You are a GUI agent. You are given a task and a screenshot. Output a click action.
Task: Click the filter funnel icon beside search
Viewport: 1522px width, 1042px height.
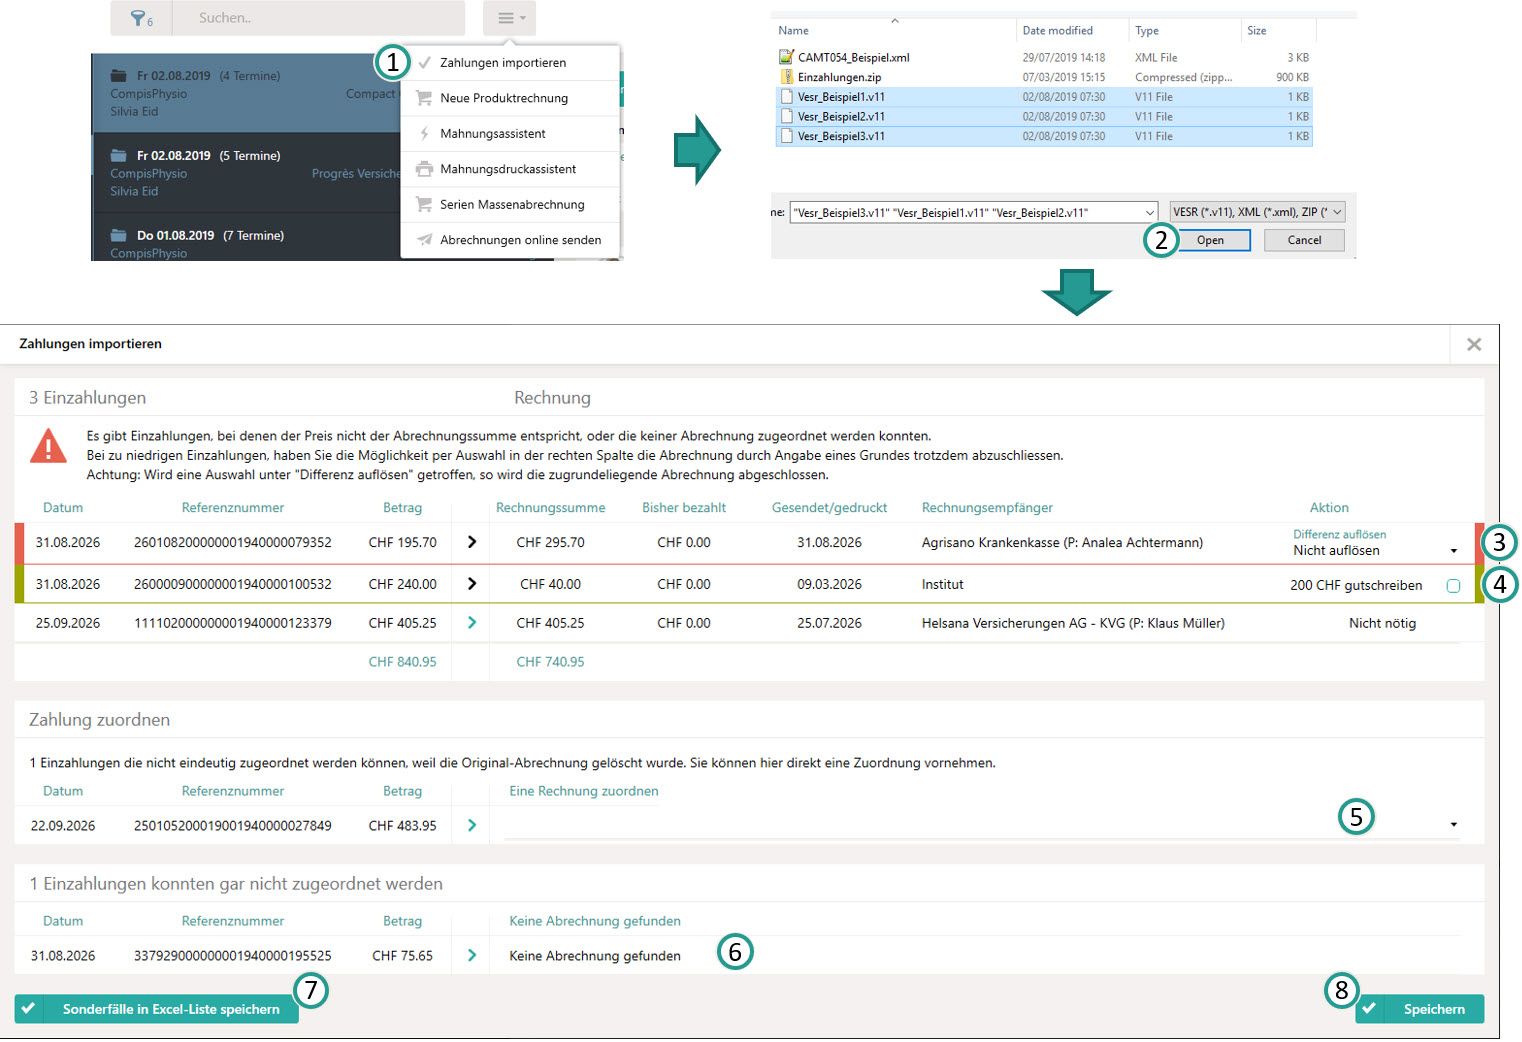141,18
